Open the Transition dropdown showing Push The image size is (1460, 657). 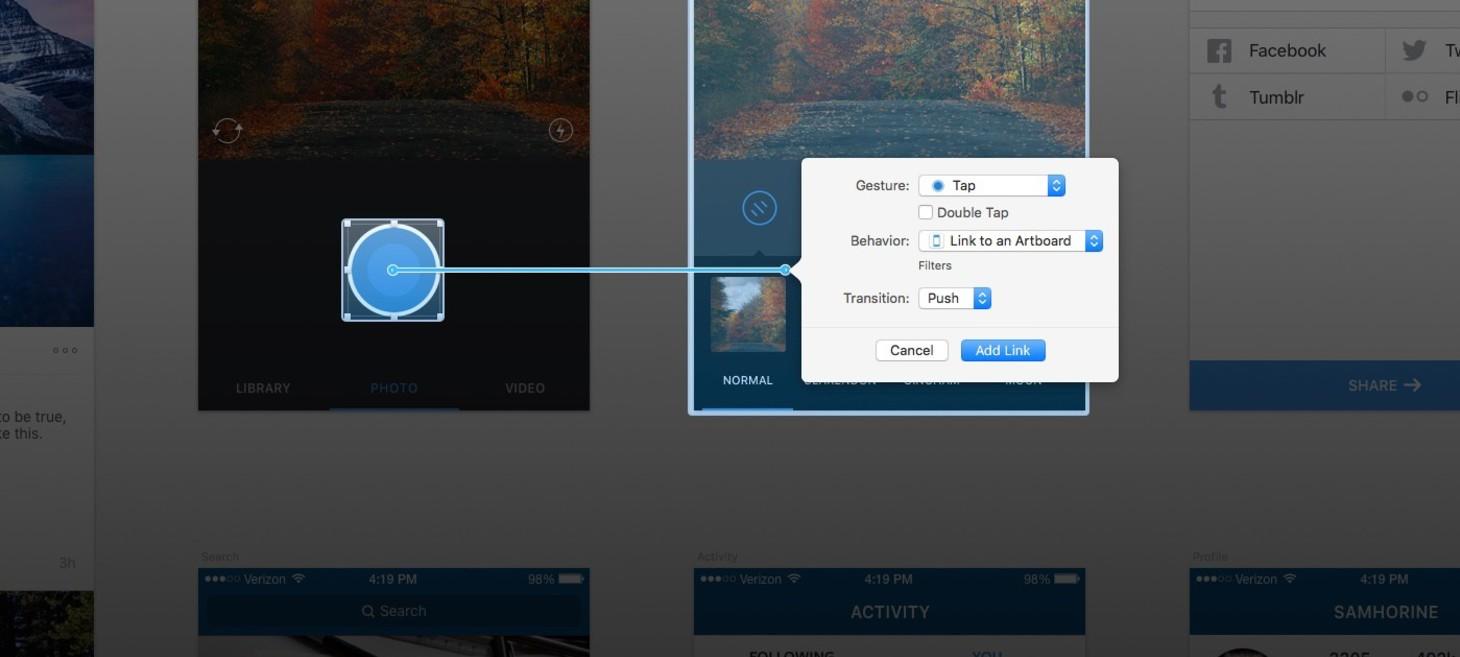point(955,298)
